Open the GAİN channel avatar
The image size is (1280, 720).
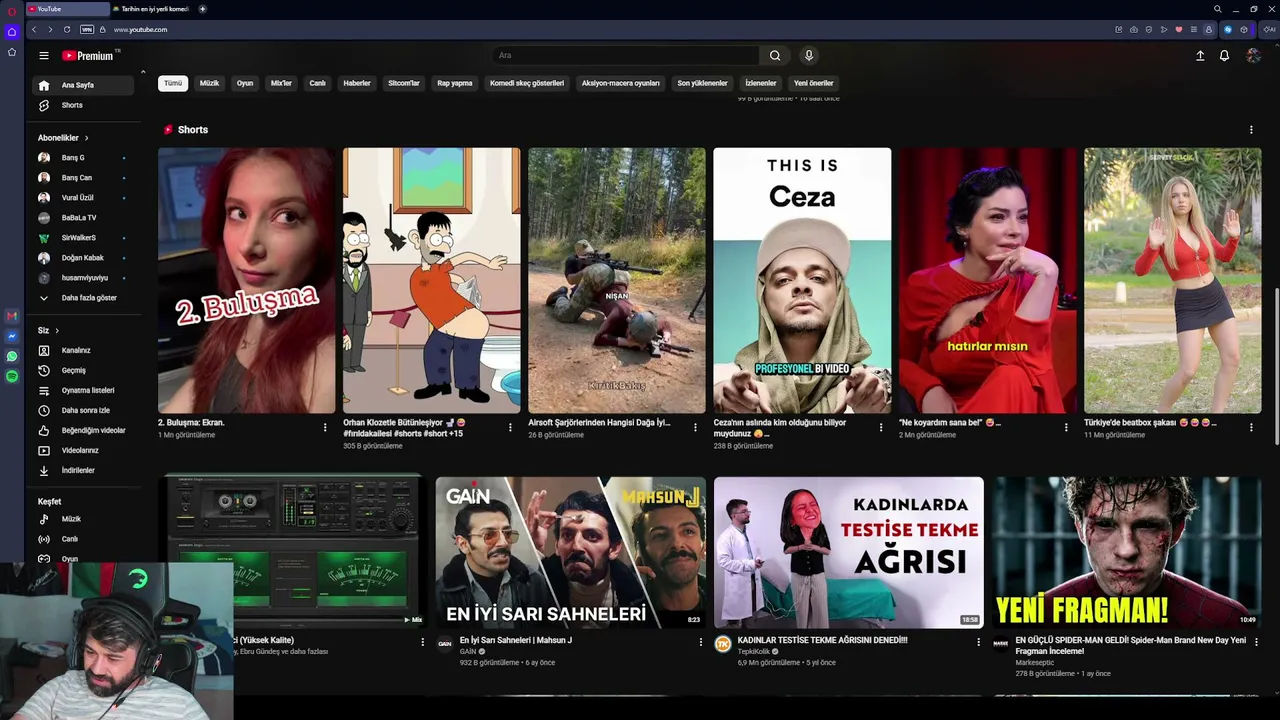coord(444,643)
